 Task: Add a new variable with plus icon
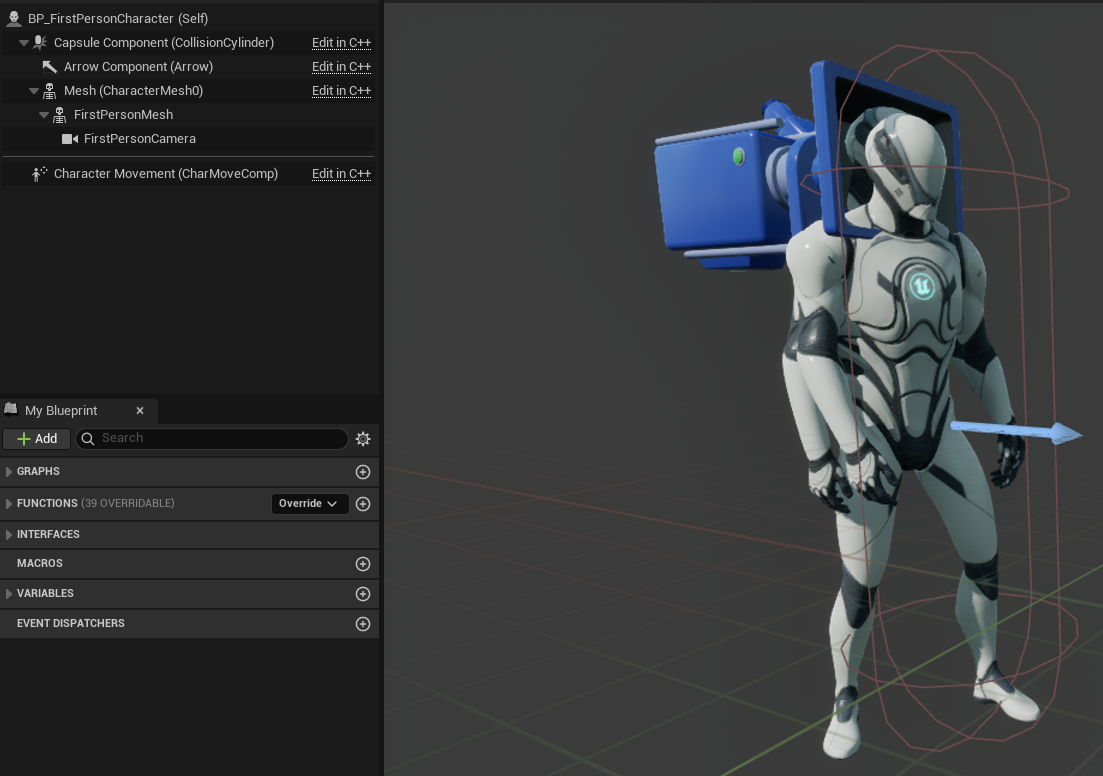coord(363,594)
